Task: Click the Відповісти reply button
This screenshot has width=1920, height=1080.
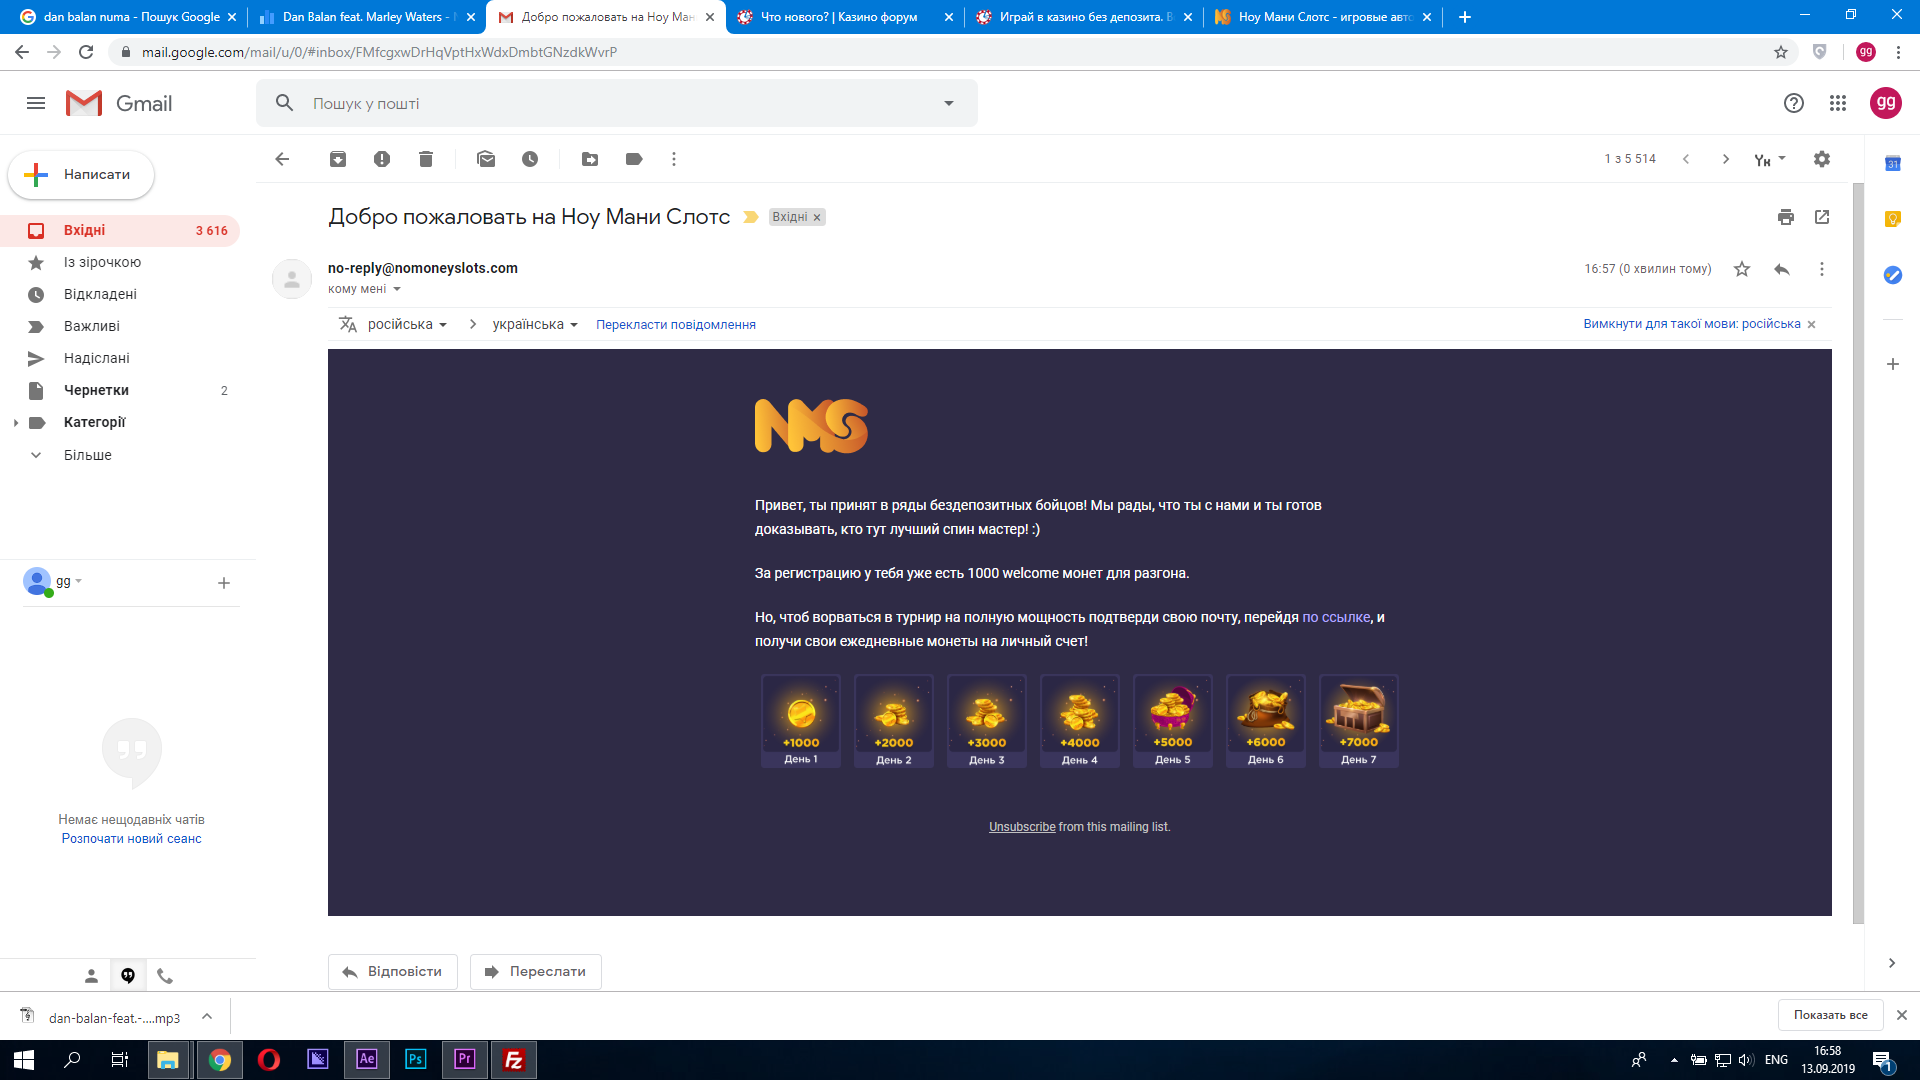Action: (393, 971)
